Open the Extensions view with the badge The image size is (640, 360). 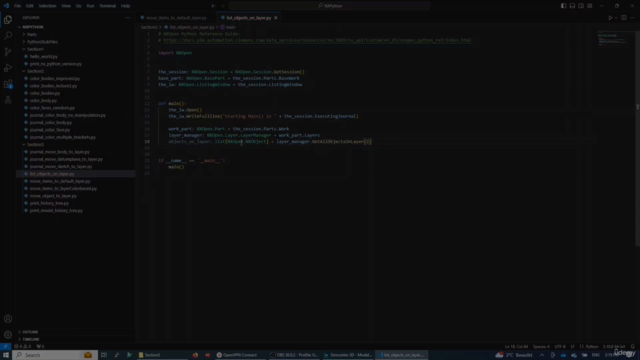click(x=8, y=84)
